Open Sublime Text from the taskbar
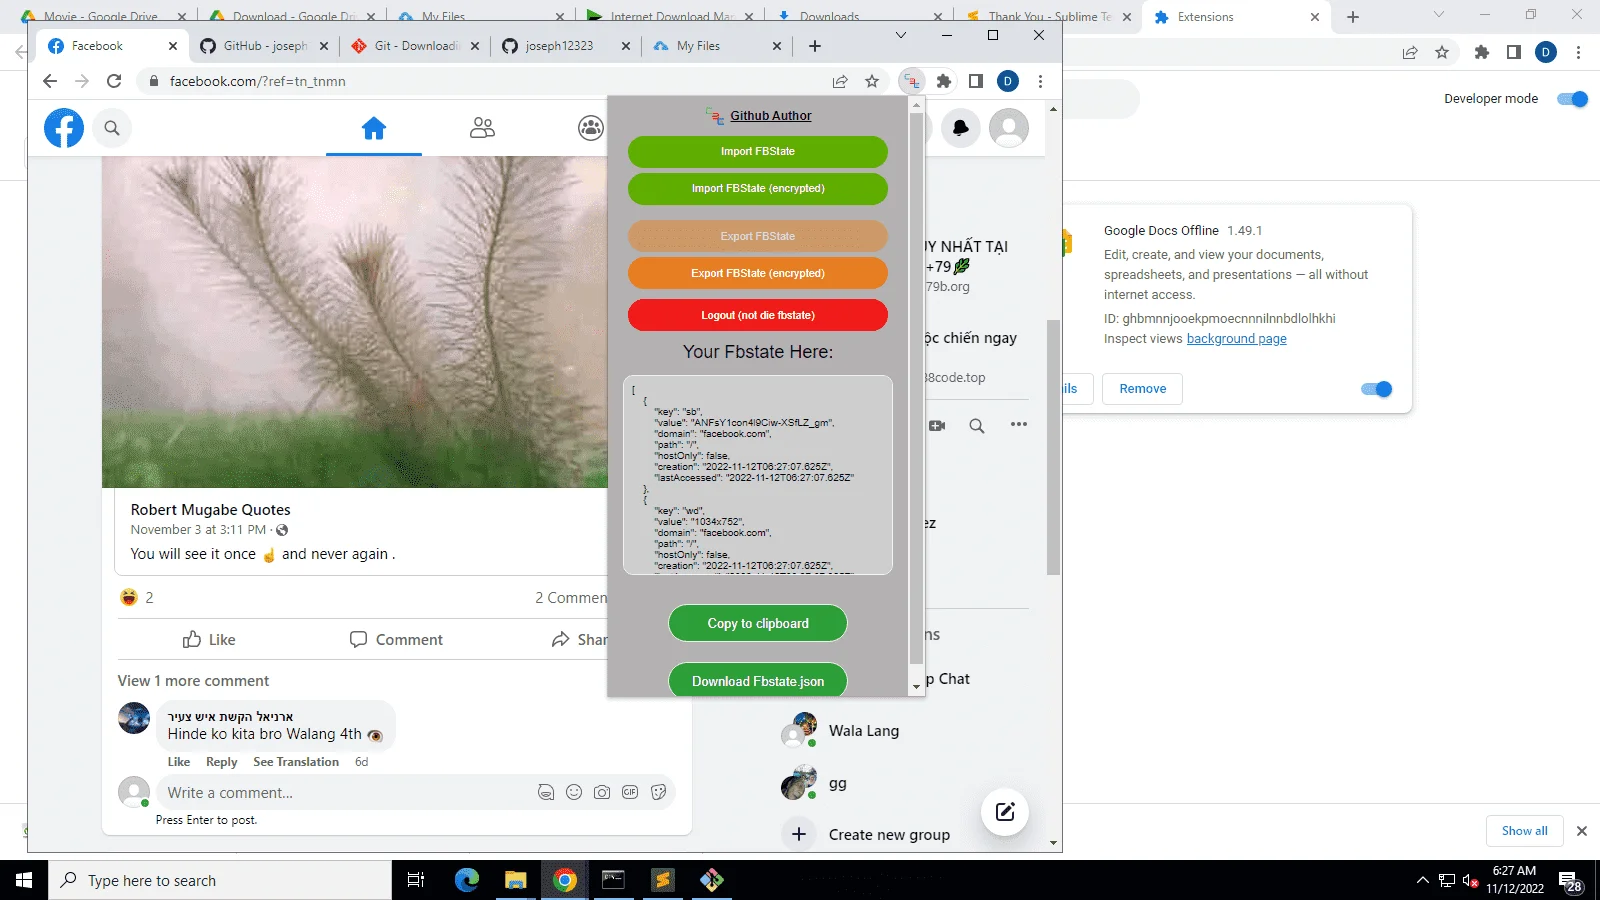The image size is (1600, 900). (x=662, y=880)
